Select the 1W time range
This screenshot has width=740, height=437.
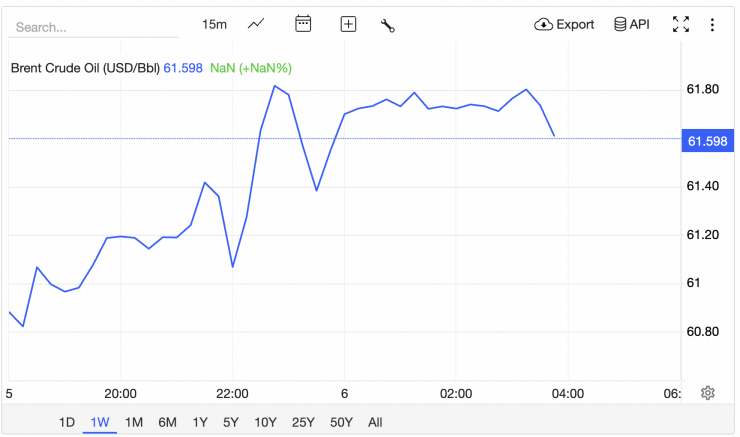(x=100, y=422)
